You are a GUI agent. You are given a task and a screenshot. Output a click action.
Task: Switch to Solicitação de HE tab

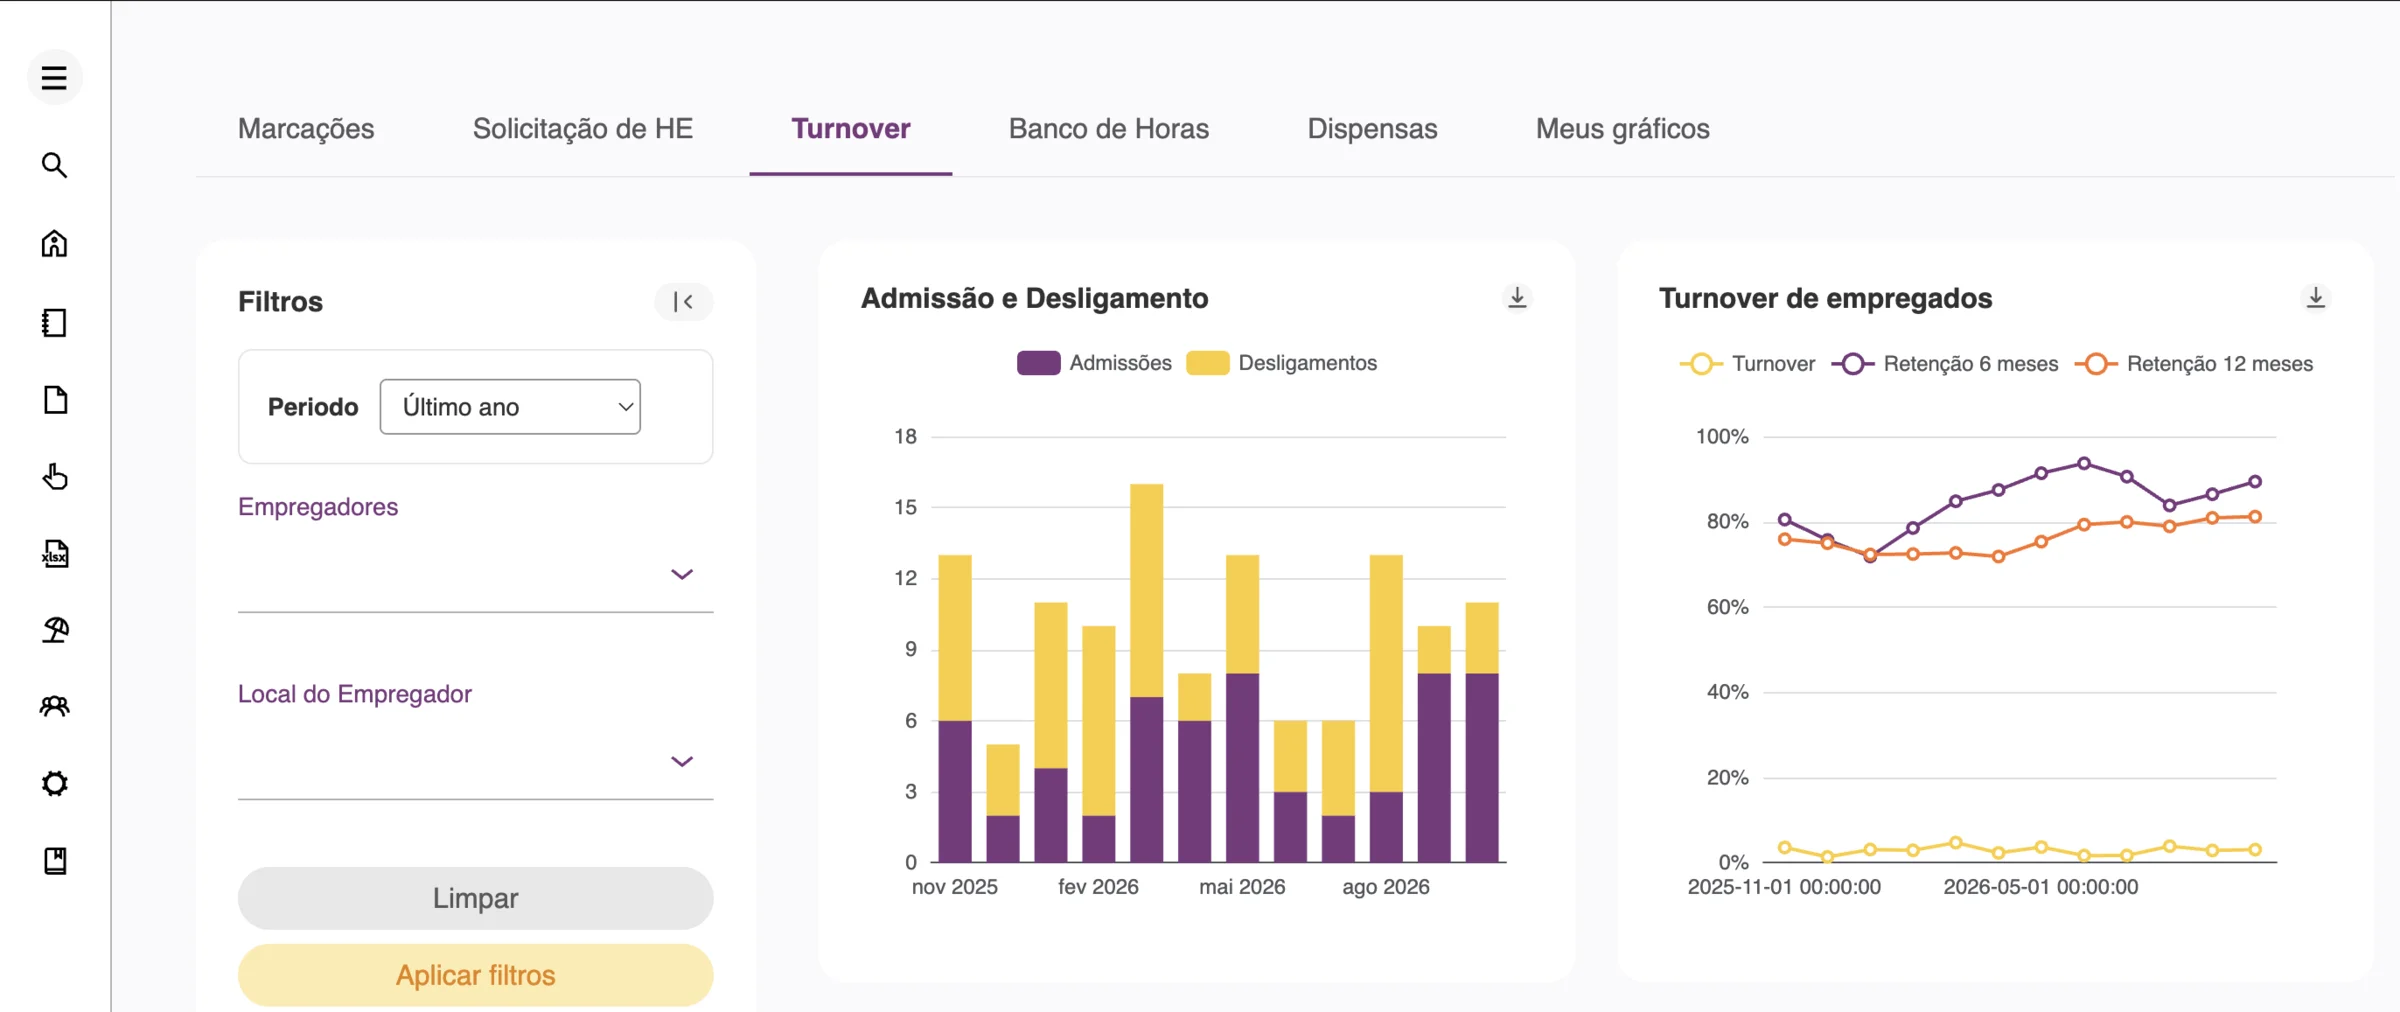point(583,129)
